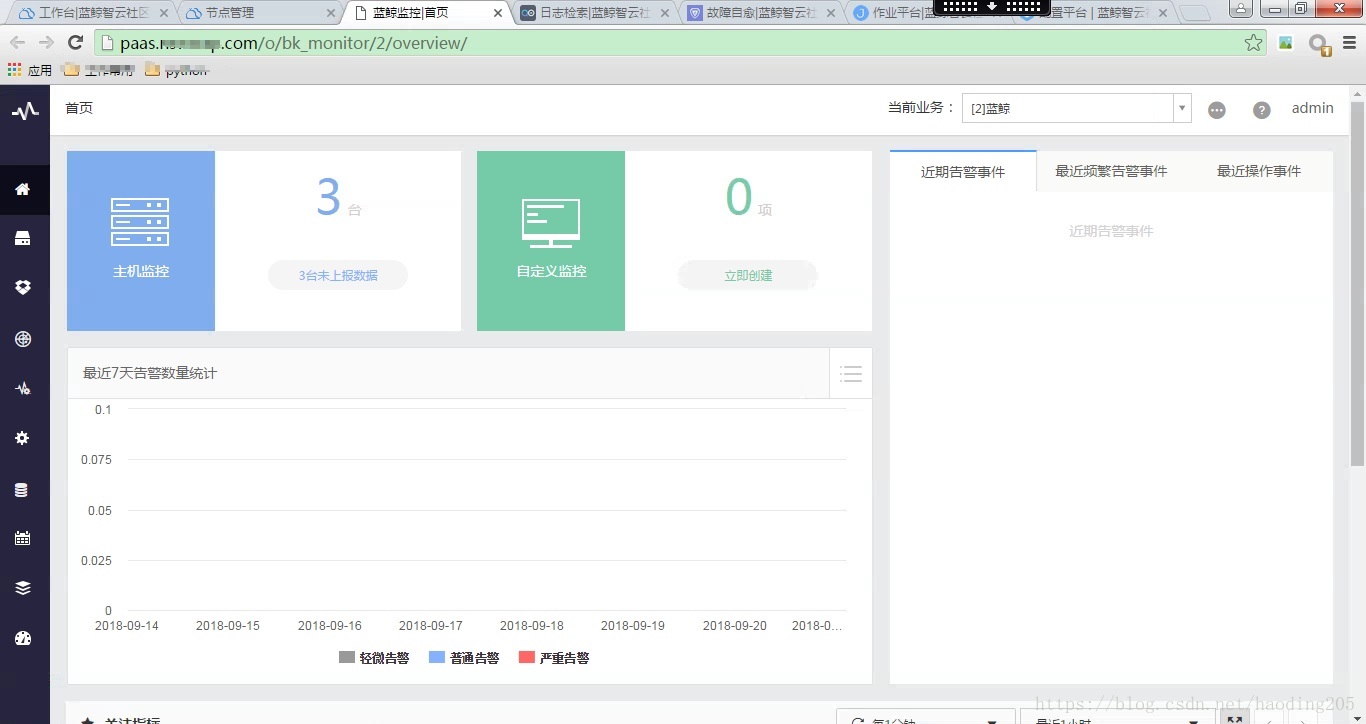
Task: Close the 节点管理 browser tab
Action: pos(331,13)
